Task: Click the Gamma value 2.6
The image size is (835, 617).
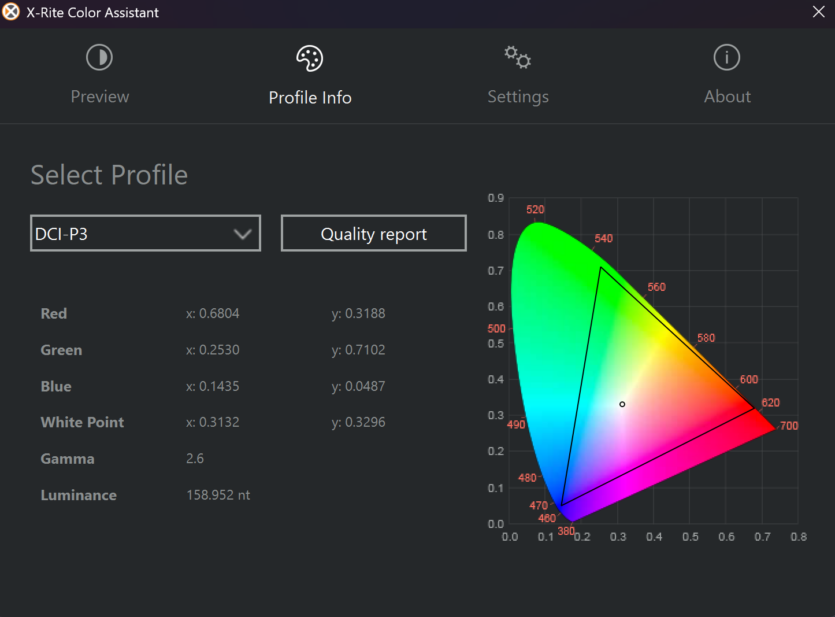Action: click(195, 458)
